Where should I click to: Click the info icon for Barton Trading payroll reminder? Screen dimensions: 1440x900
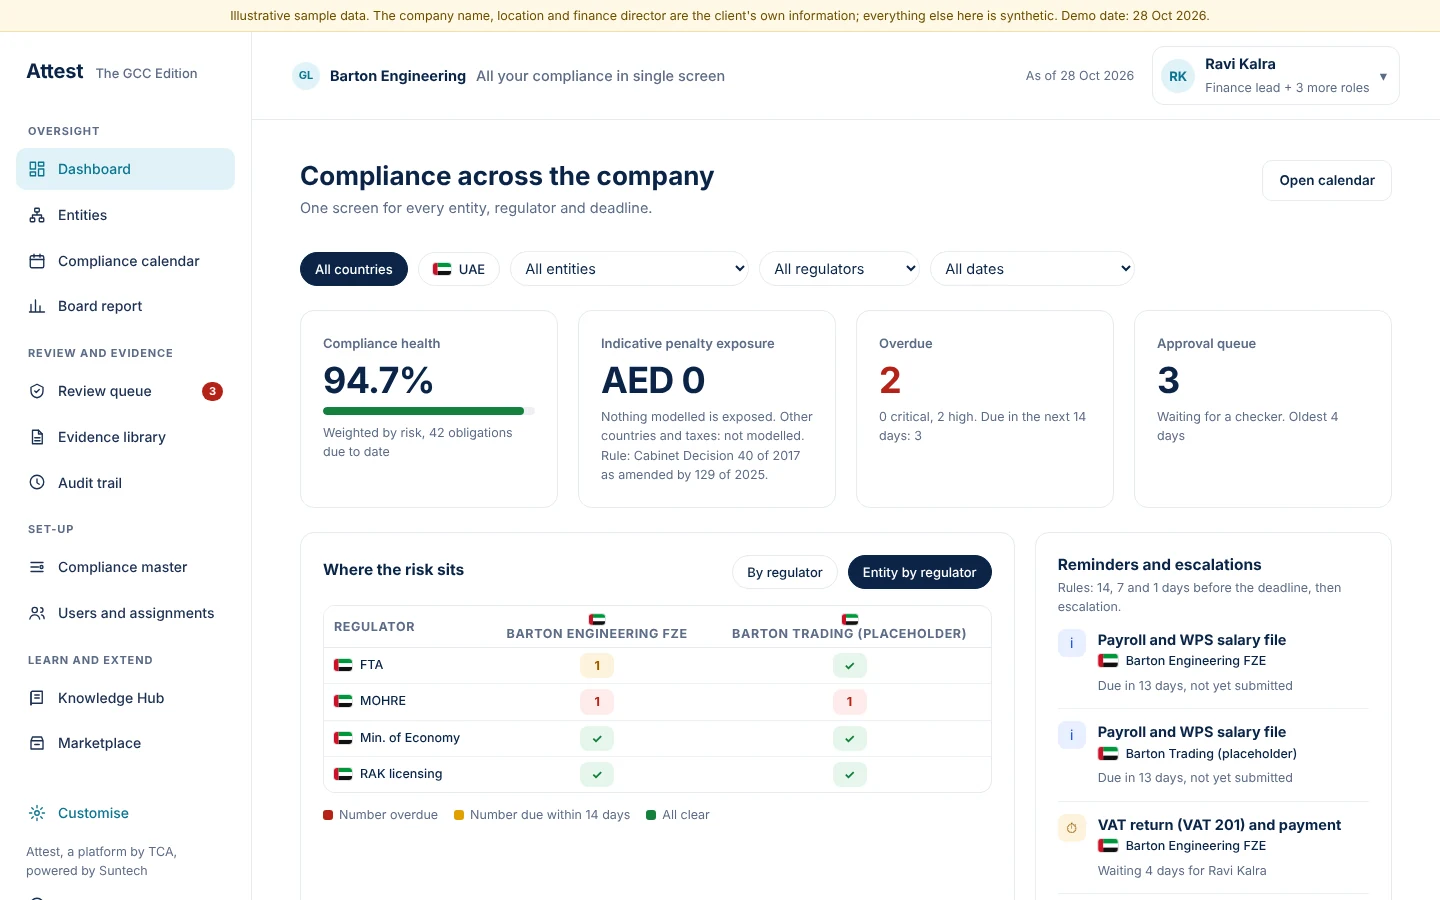(x=1072, y=735)
